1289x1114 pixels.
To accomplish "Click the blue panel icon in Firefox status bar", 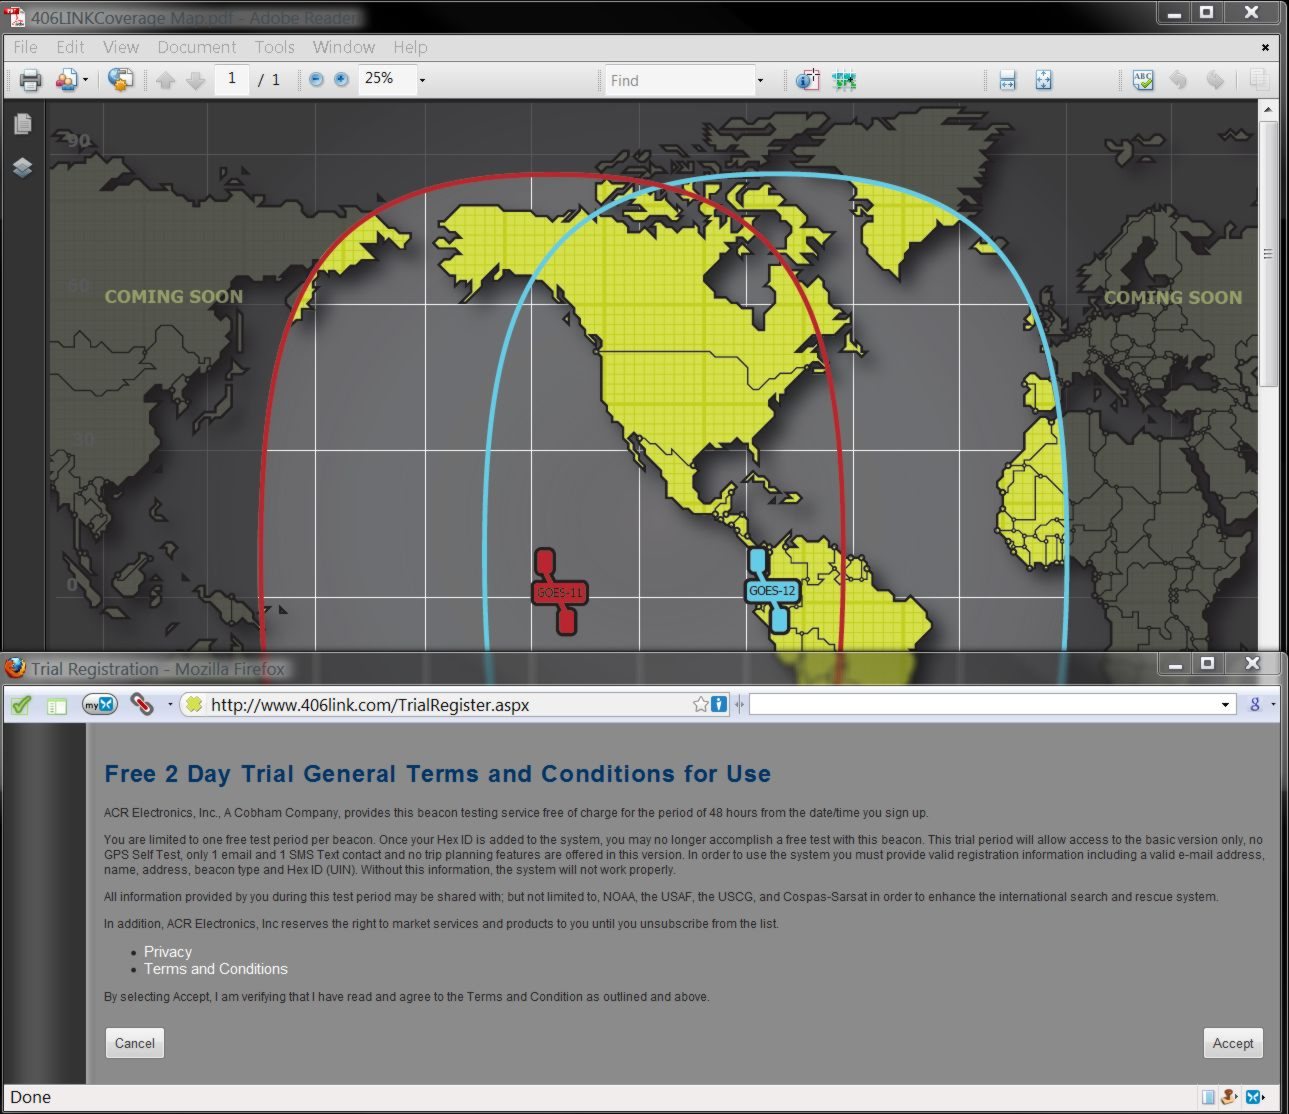I will [x=1209, y=1097].
